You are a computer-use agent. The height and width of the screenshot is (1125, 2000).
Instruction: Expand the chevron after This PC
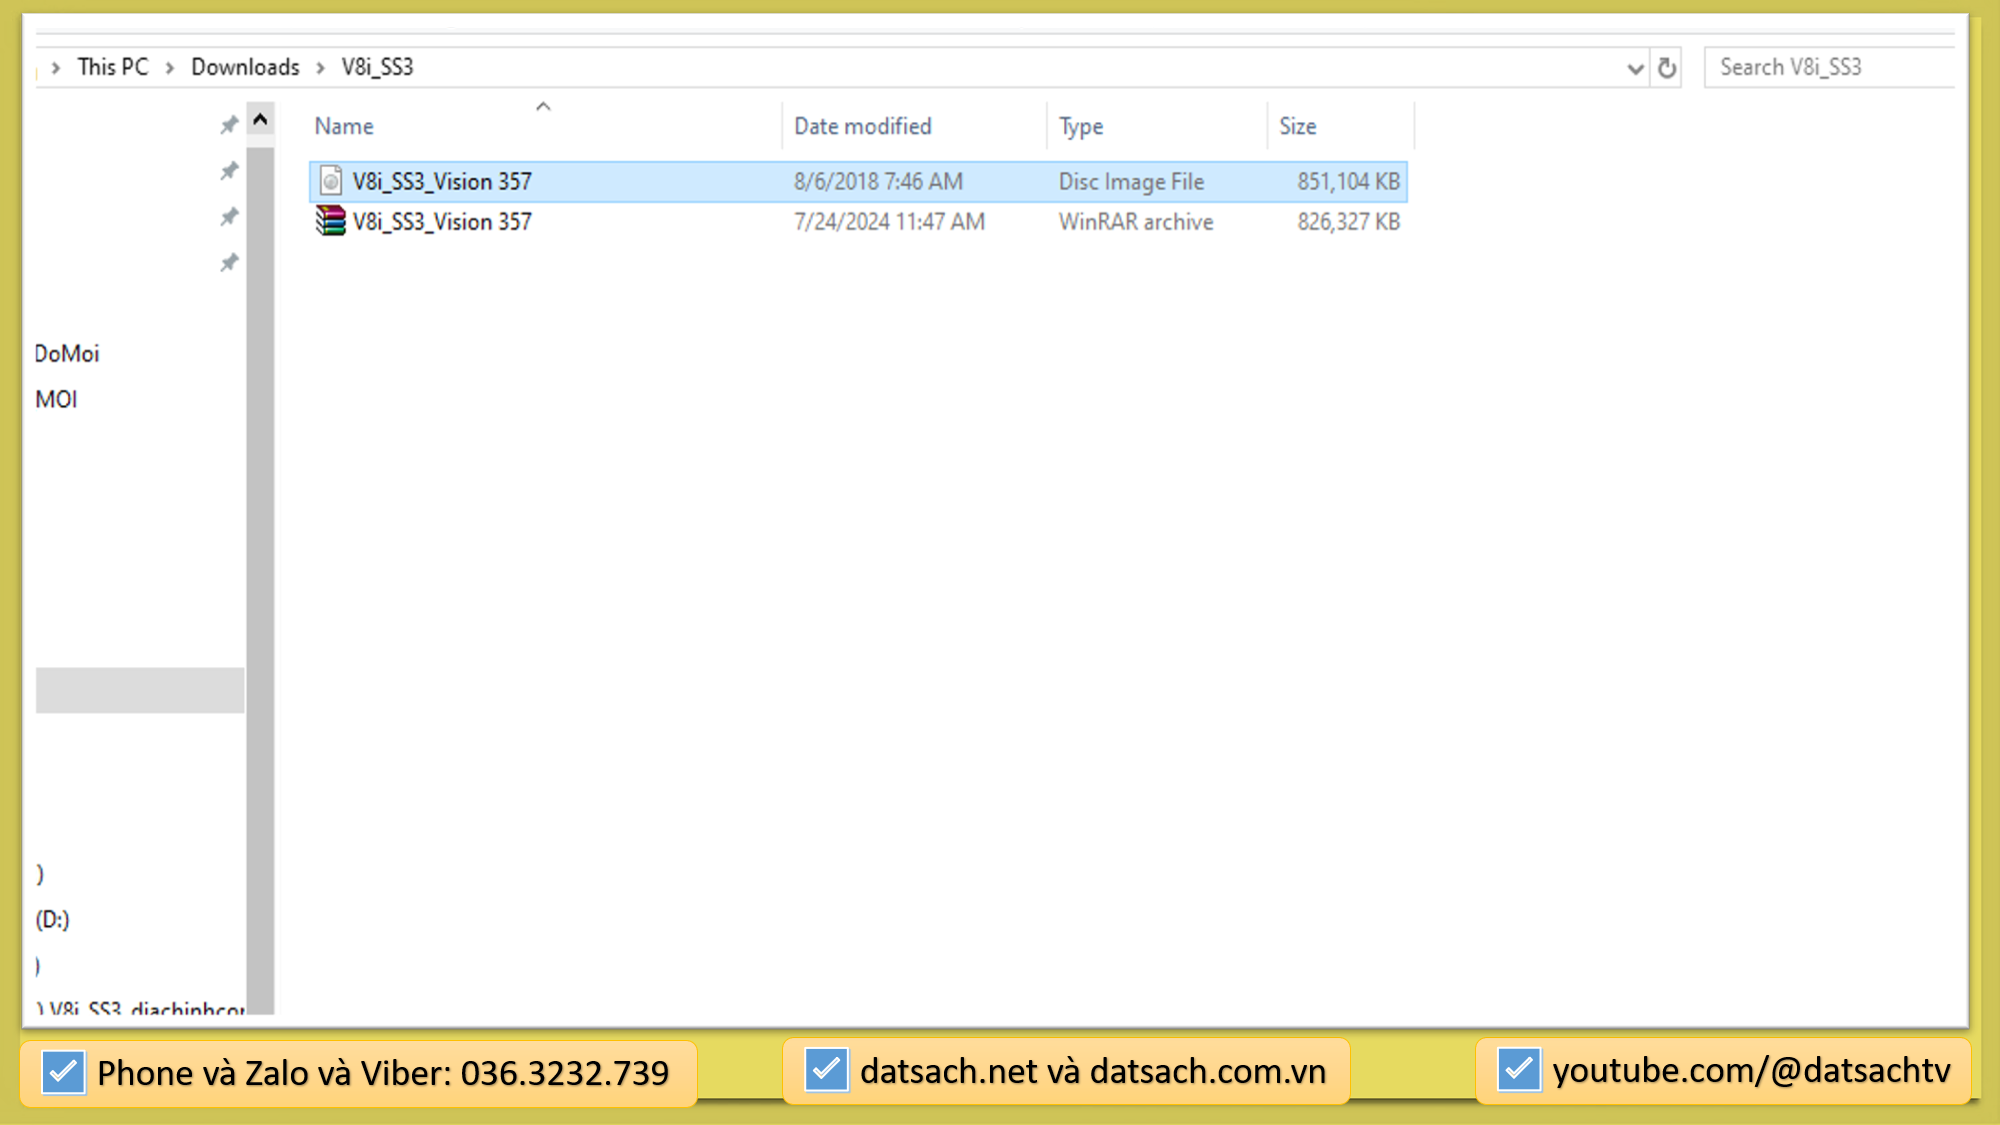point(170,68)
